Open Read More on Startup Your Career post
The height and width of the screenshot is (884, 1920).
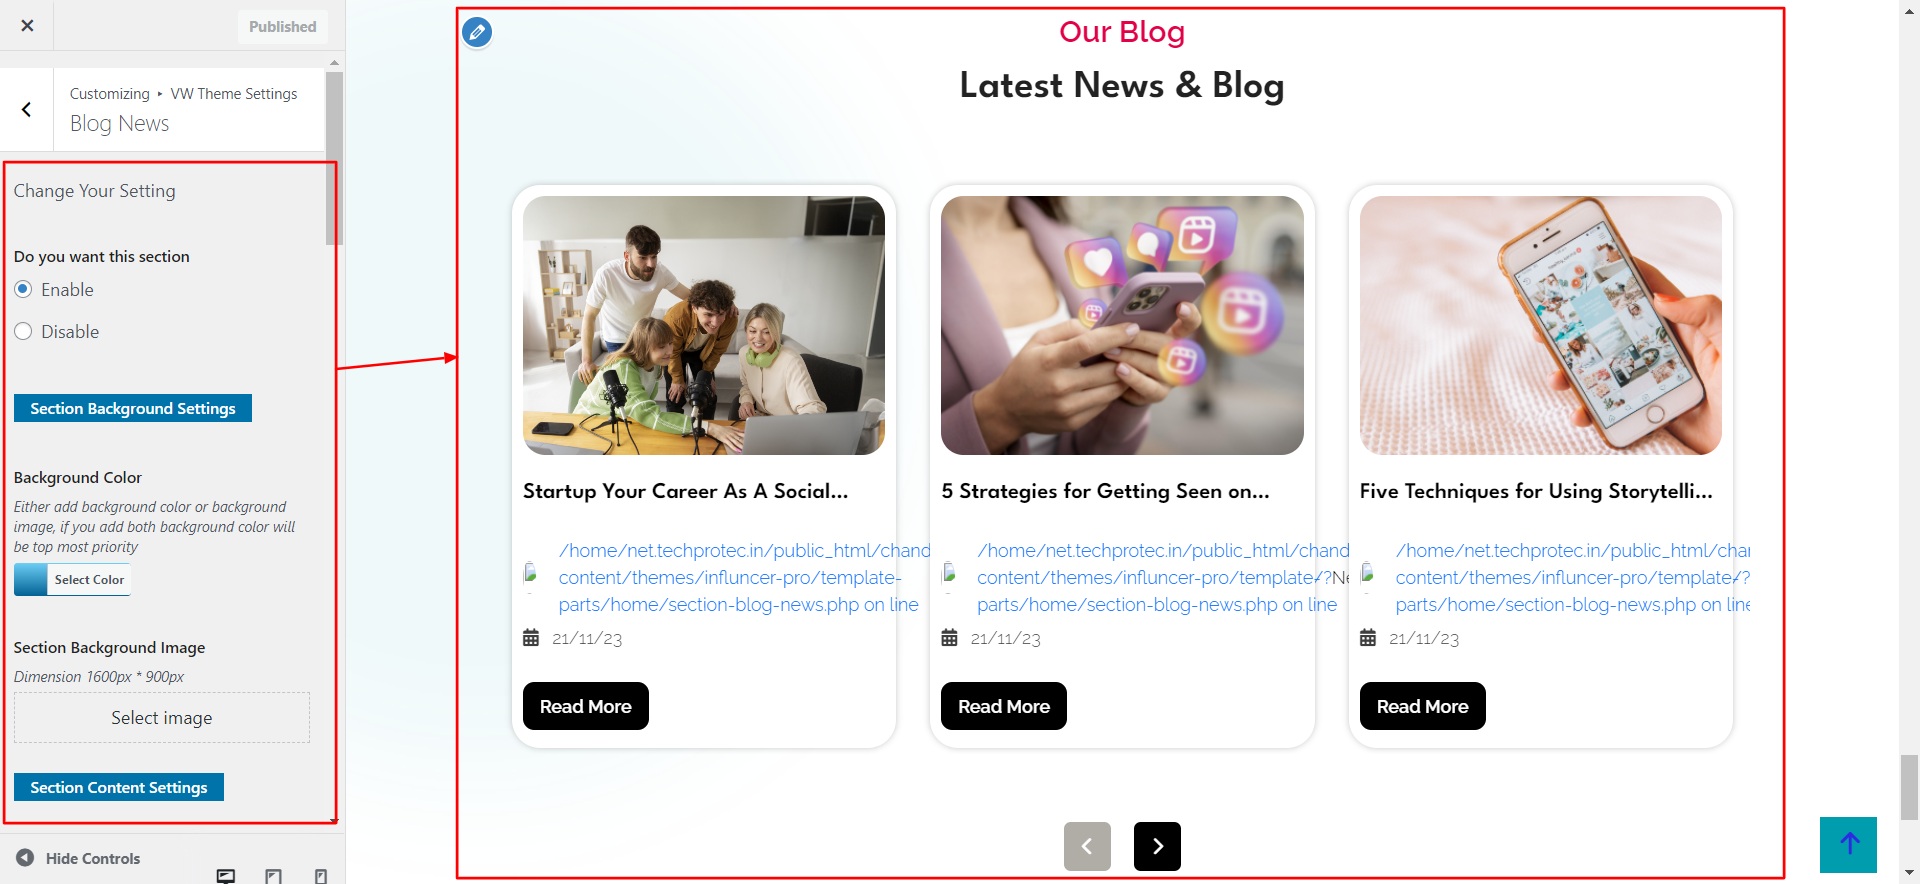pyautogui.click(x=586, y=706)
